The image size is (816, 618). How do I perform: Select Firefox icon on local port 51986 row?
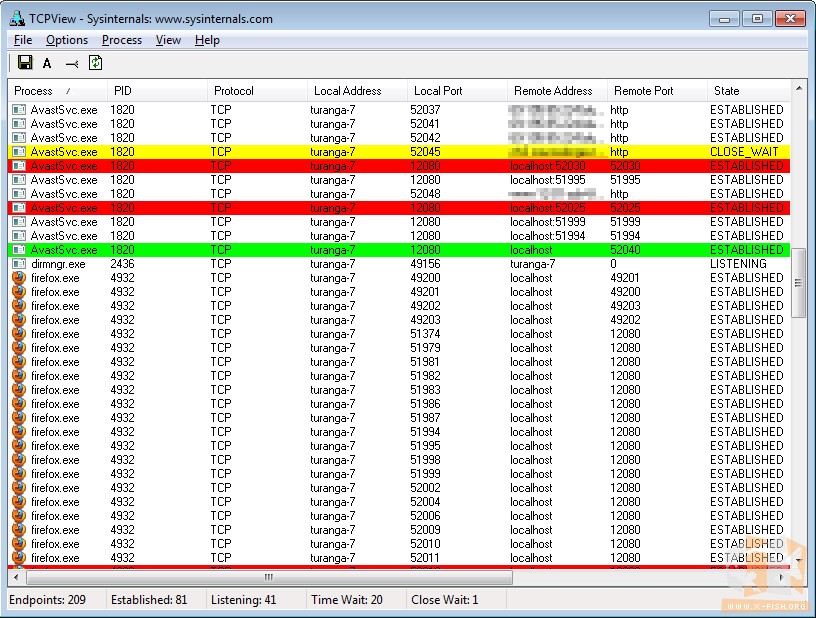[x=19, y=404]
